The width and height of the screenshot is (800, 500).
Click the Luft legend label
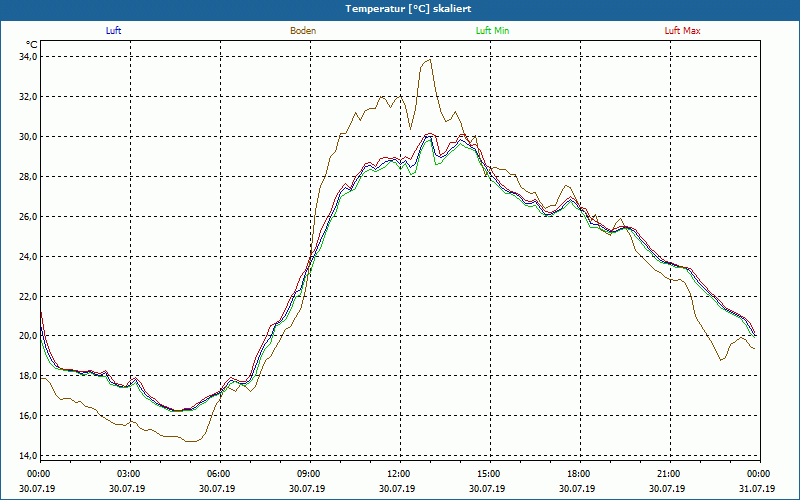pyautogui.click(x=113, y=31)
